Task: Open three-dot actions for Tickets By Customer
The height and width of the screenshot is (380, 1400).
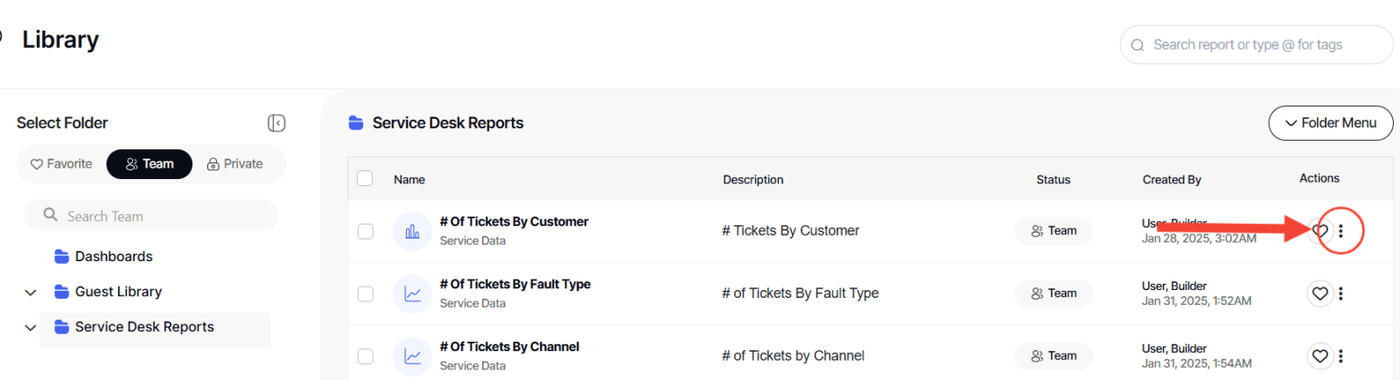Action: (1341, 231)
